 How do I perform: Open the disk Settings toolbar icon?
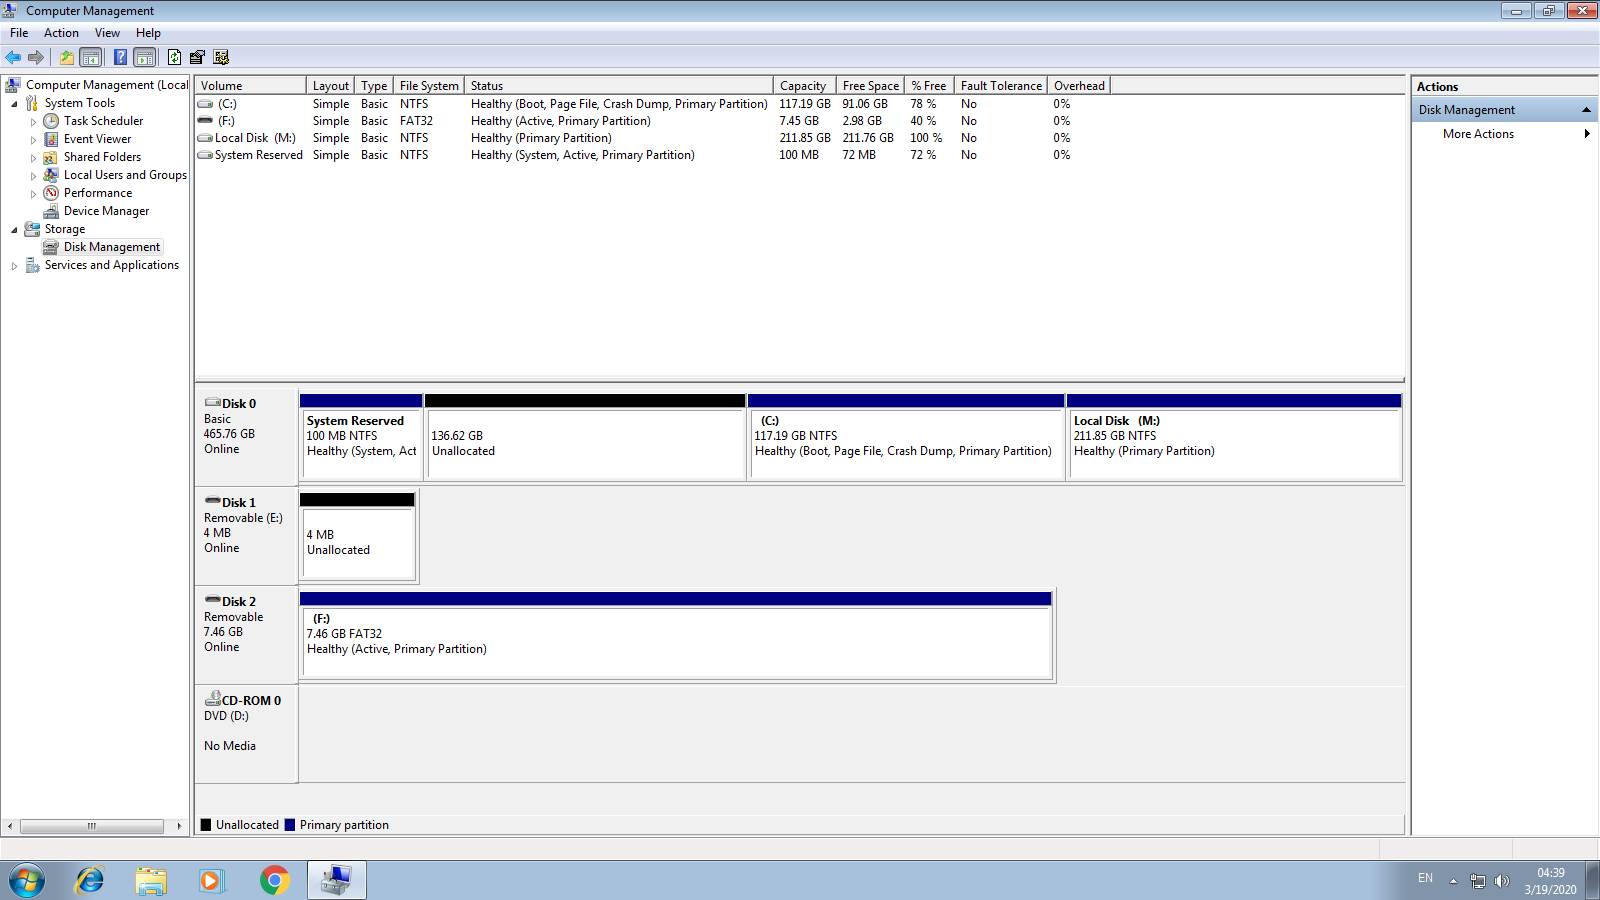tap(221, 57)
